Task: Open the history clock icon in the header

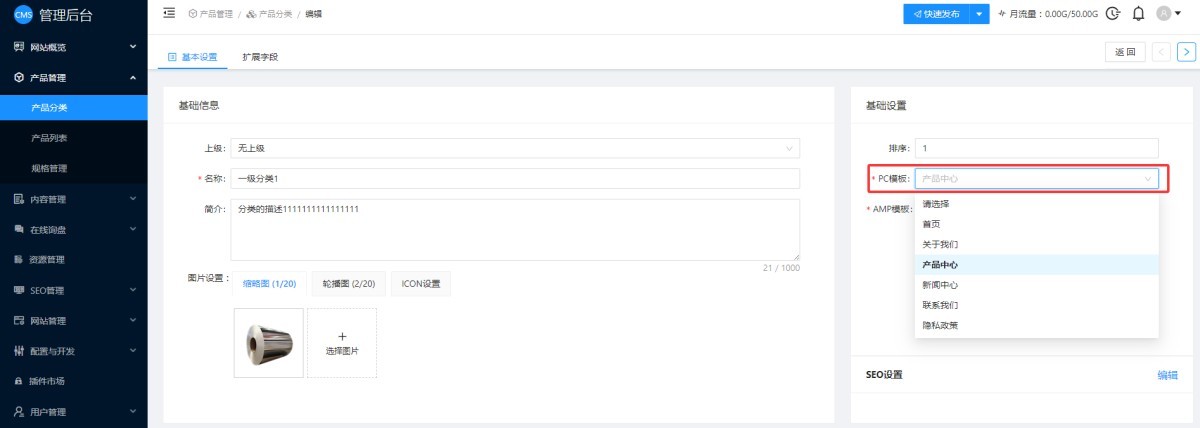Action: point(1114,14)
